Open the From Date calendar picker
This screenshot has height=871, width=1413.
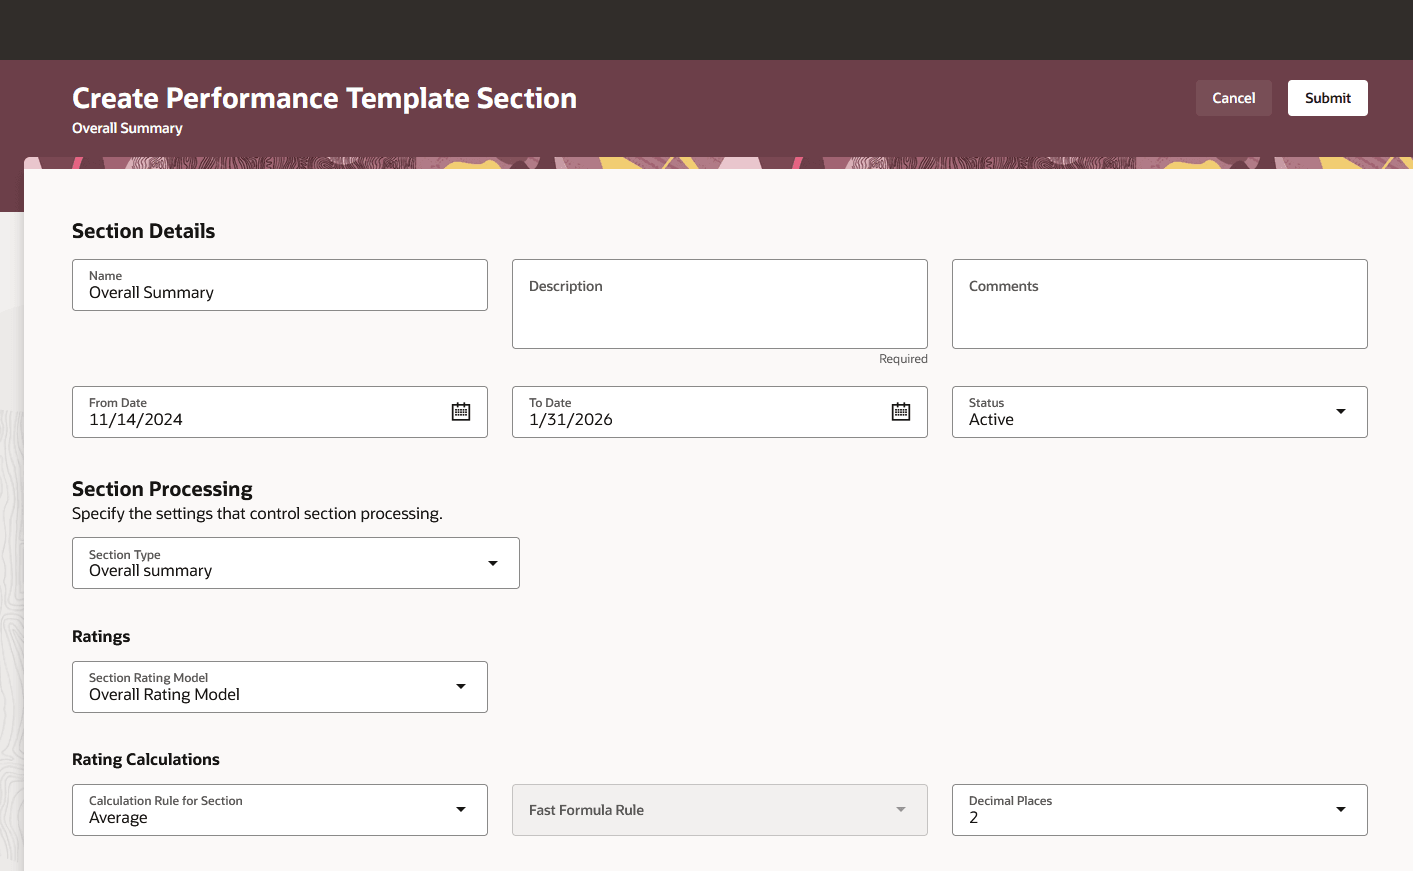click(x=461, y=412)
